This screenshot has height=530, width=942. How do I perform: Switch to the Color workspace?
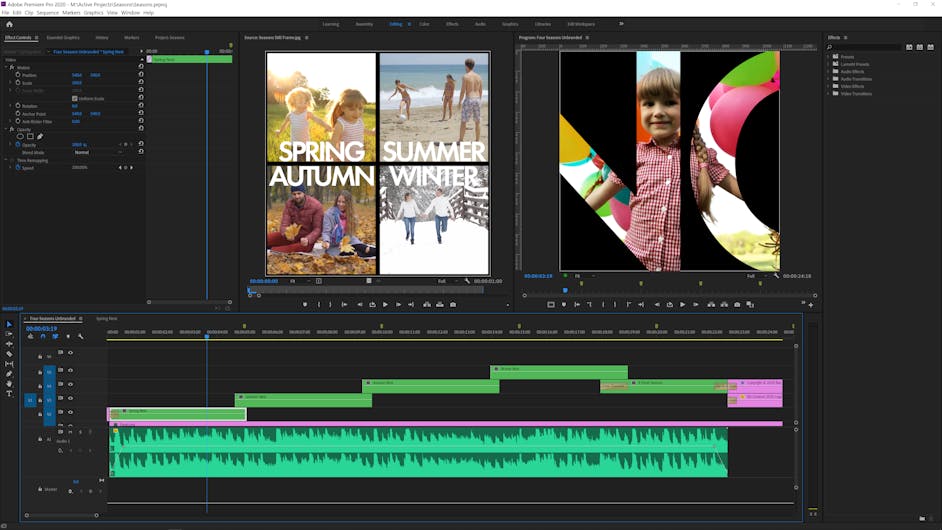424,23
